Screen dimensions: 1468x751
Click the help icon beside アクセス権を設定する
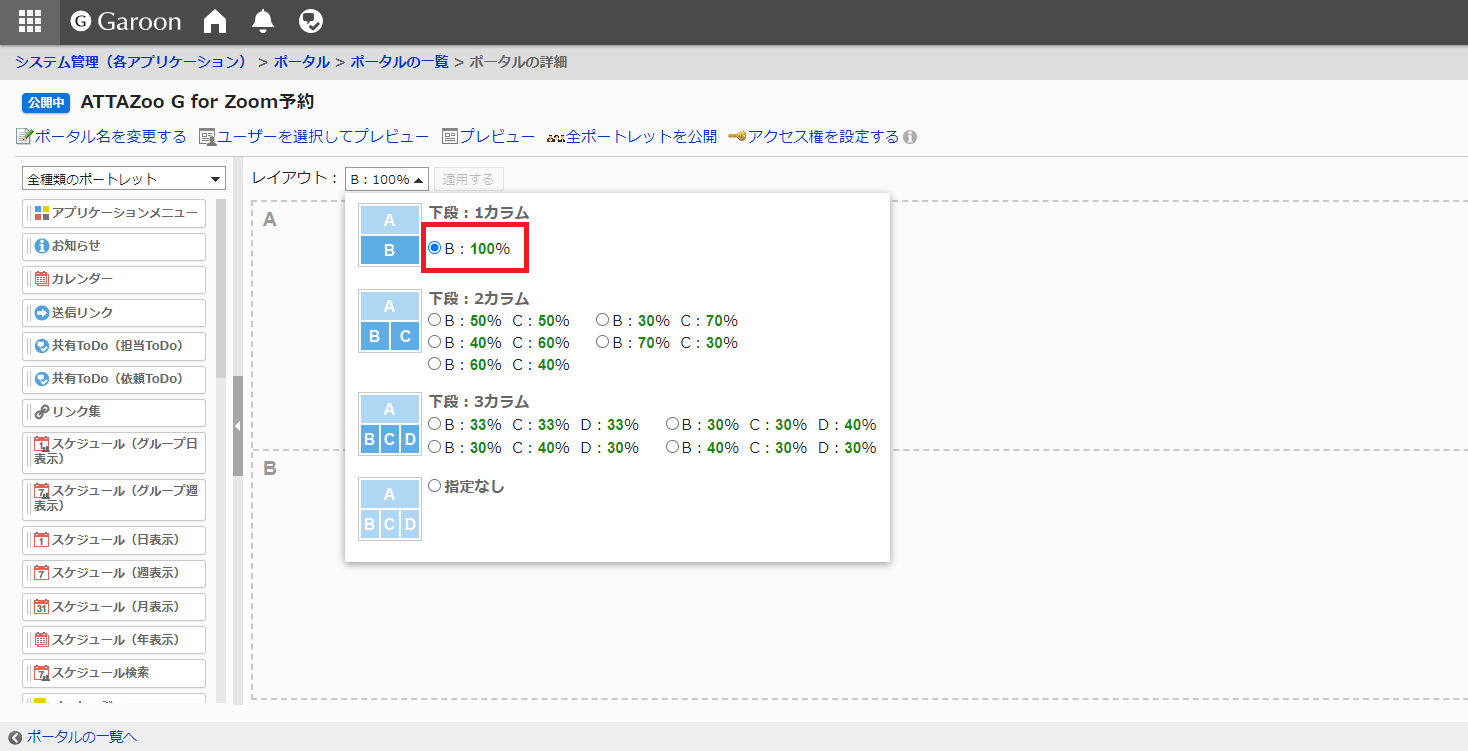pos(910,137)
